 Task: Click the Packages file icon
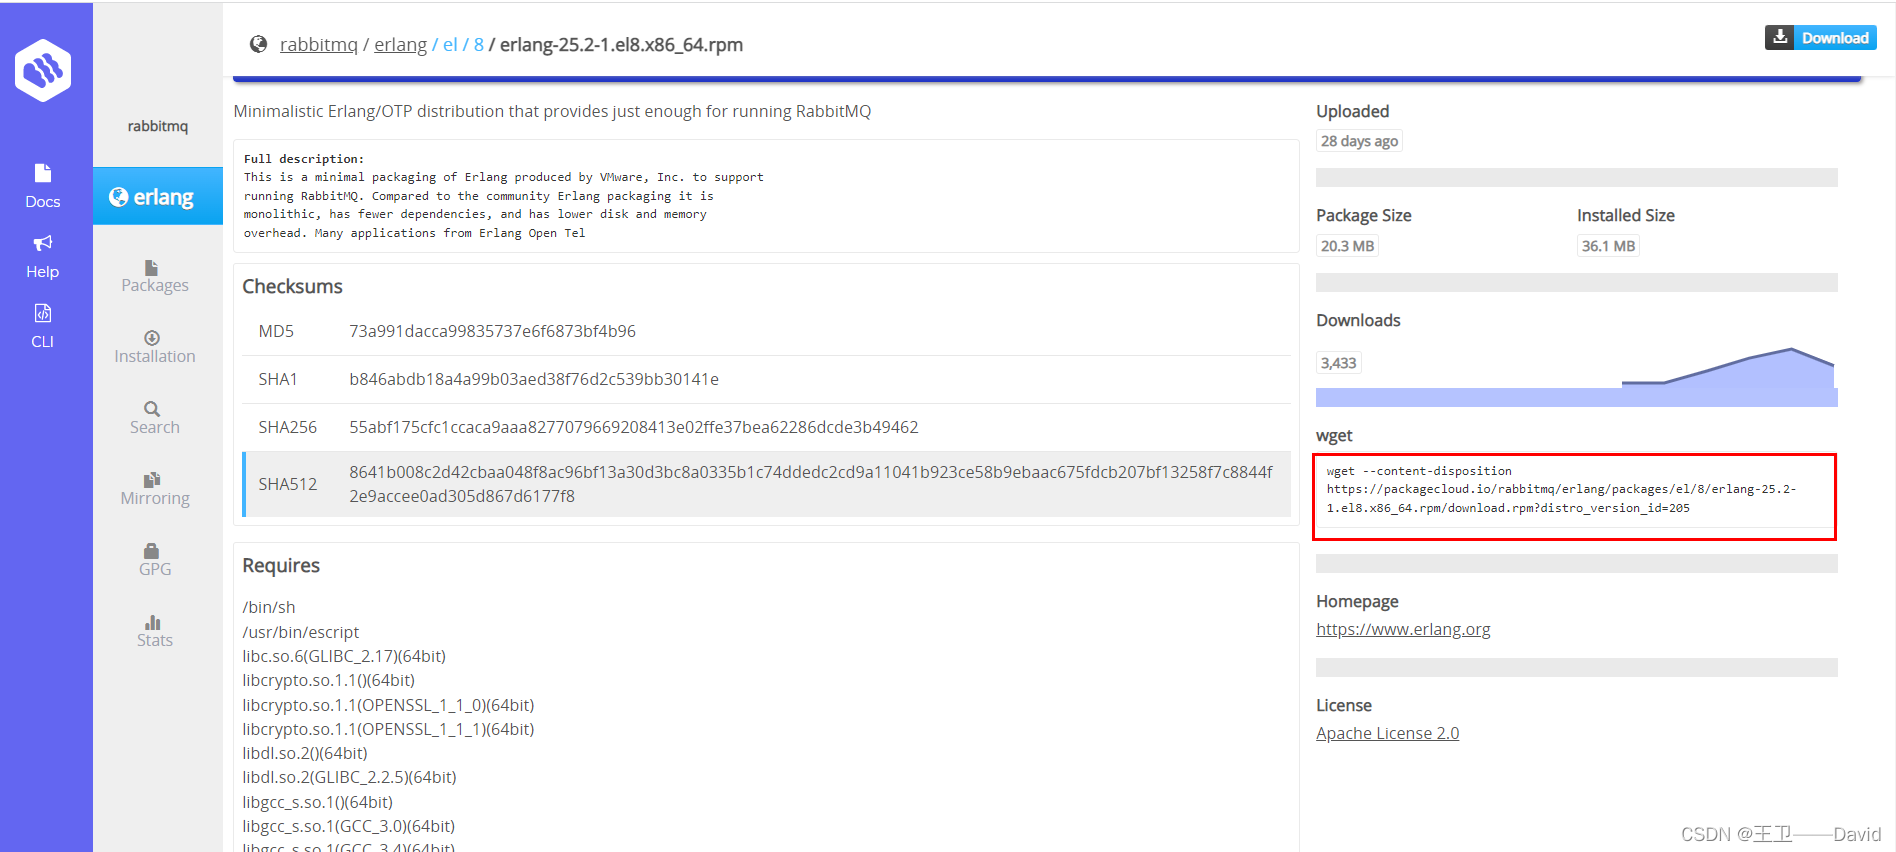click(x=152, y=268)
